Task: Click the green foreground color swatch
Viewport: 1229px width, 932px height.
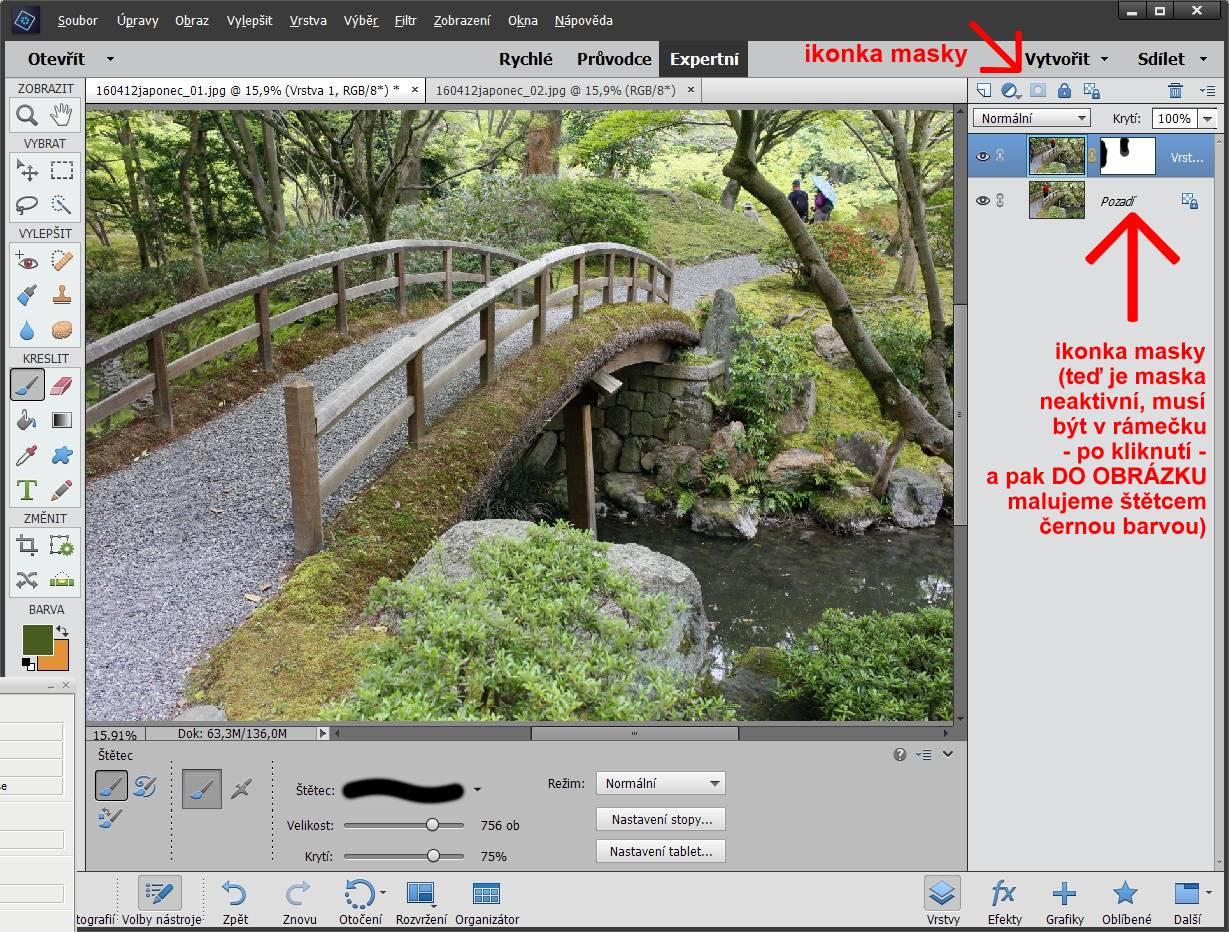Action: [37, 640]
